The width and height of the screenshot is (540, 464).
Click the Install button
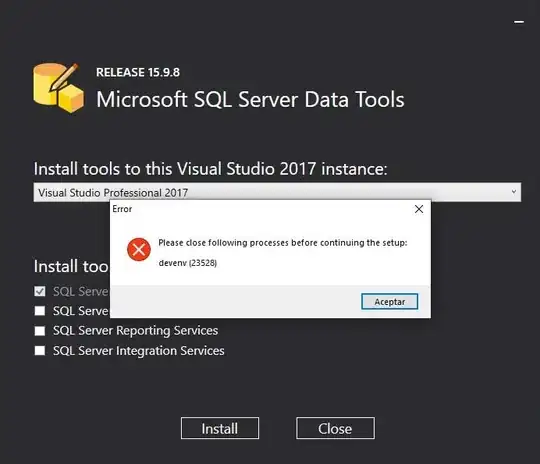pyautogui.click(x=220, y=428)
